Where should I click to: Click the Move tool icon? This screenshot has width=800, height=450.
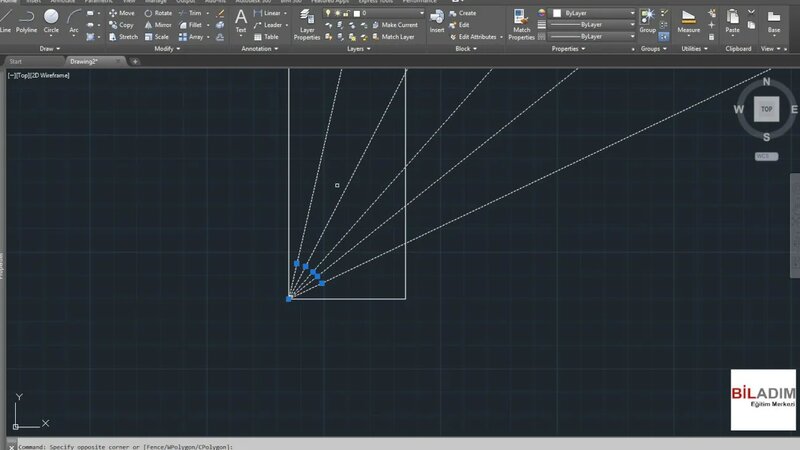pyautogui.click(x=113, y=13)
